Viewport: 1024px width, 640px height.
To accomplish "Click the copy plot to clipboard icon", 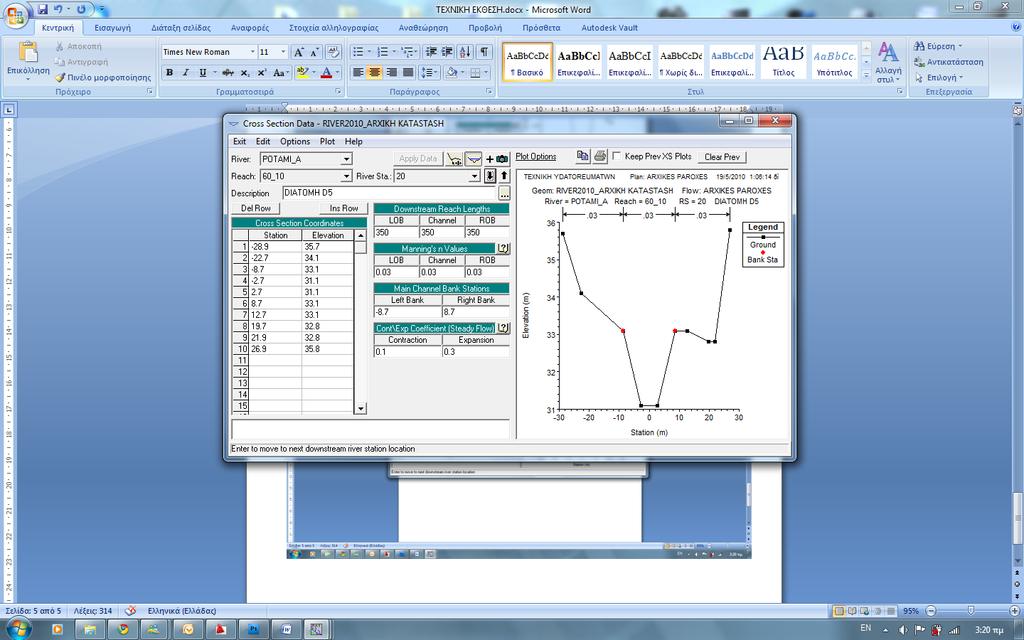I will (x=583, y=156).
